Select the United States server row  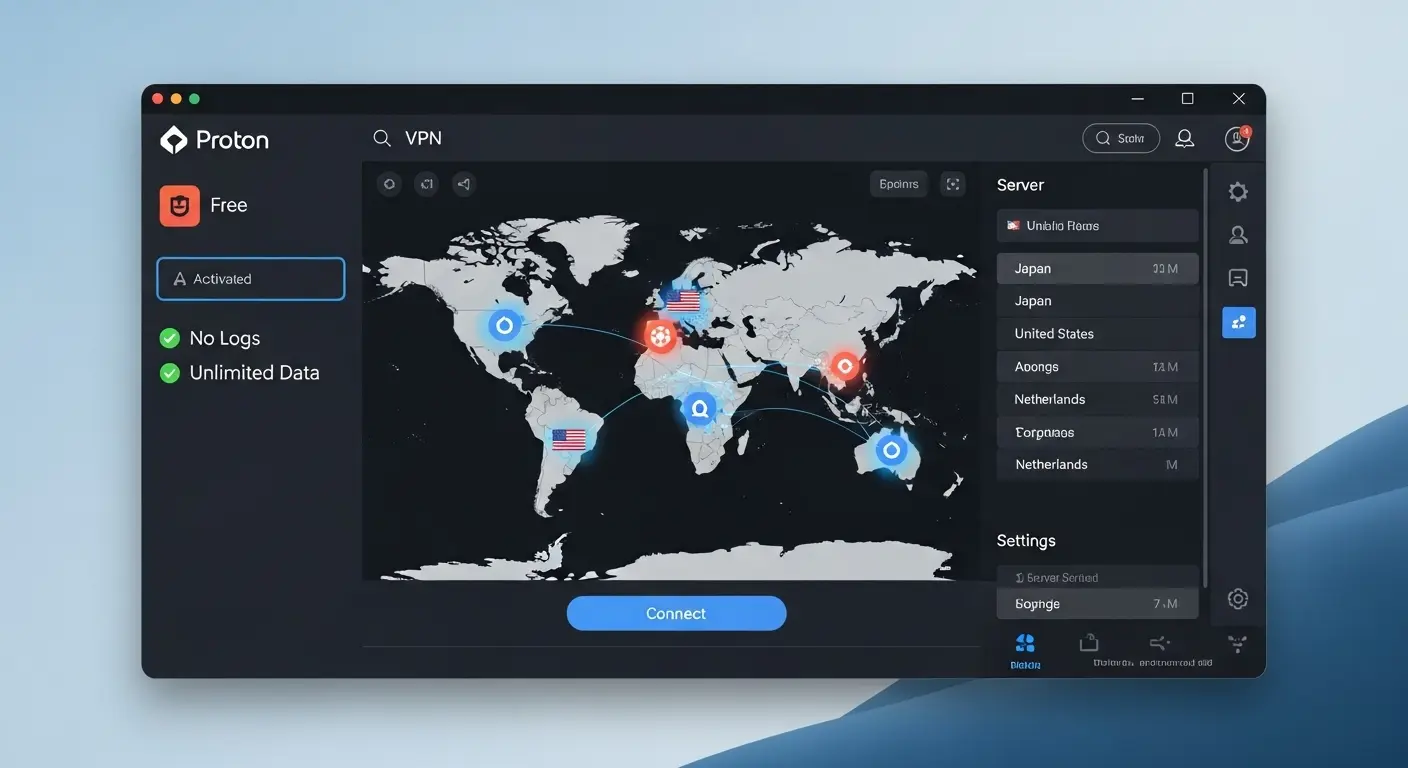tap(1097, 334)
